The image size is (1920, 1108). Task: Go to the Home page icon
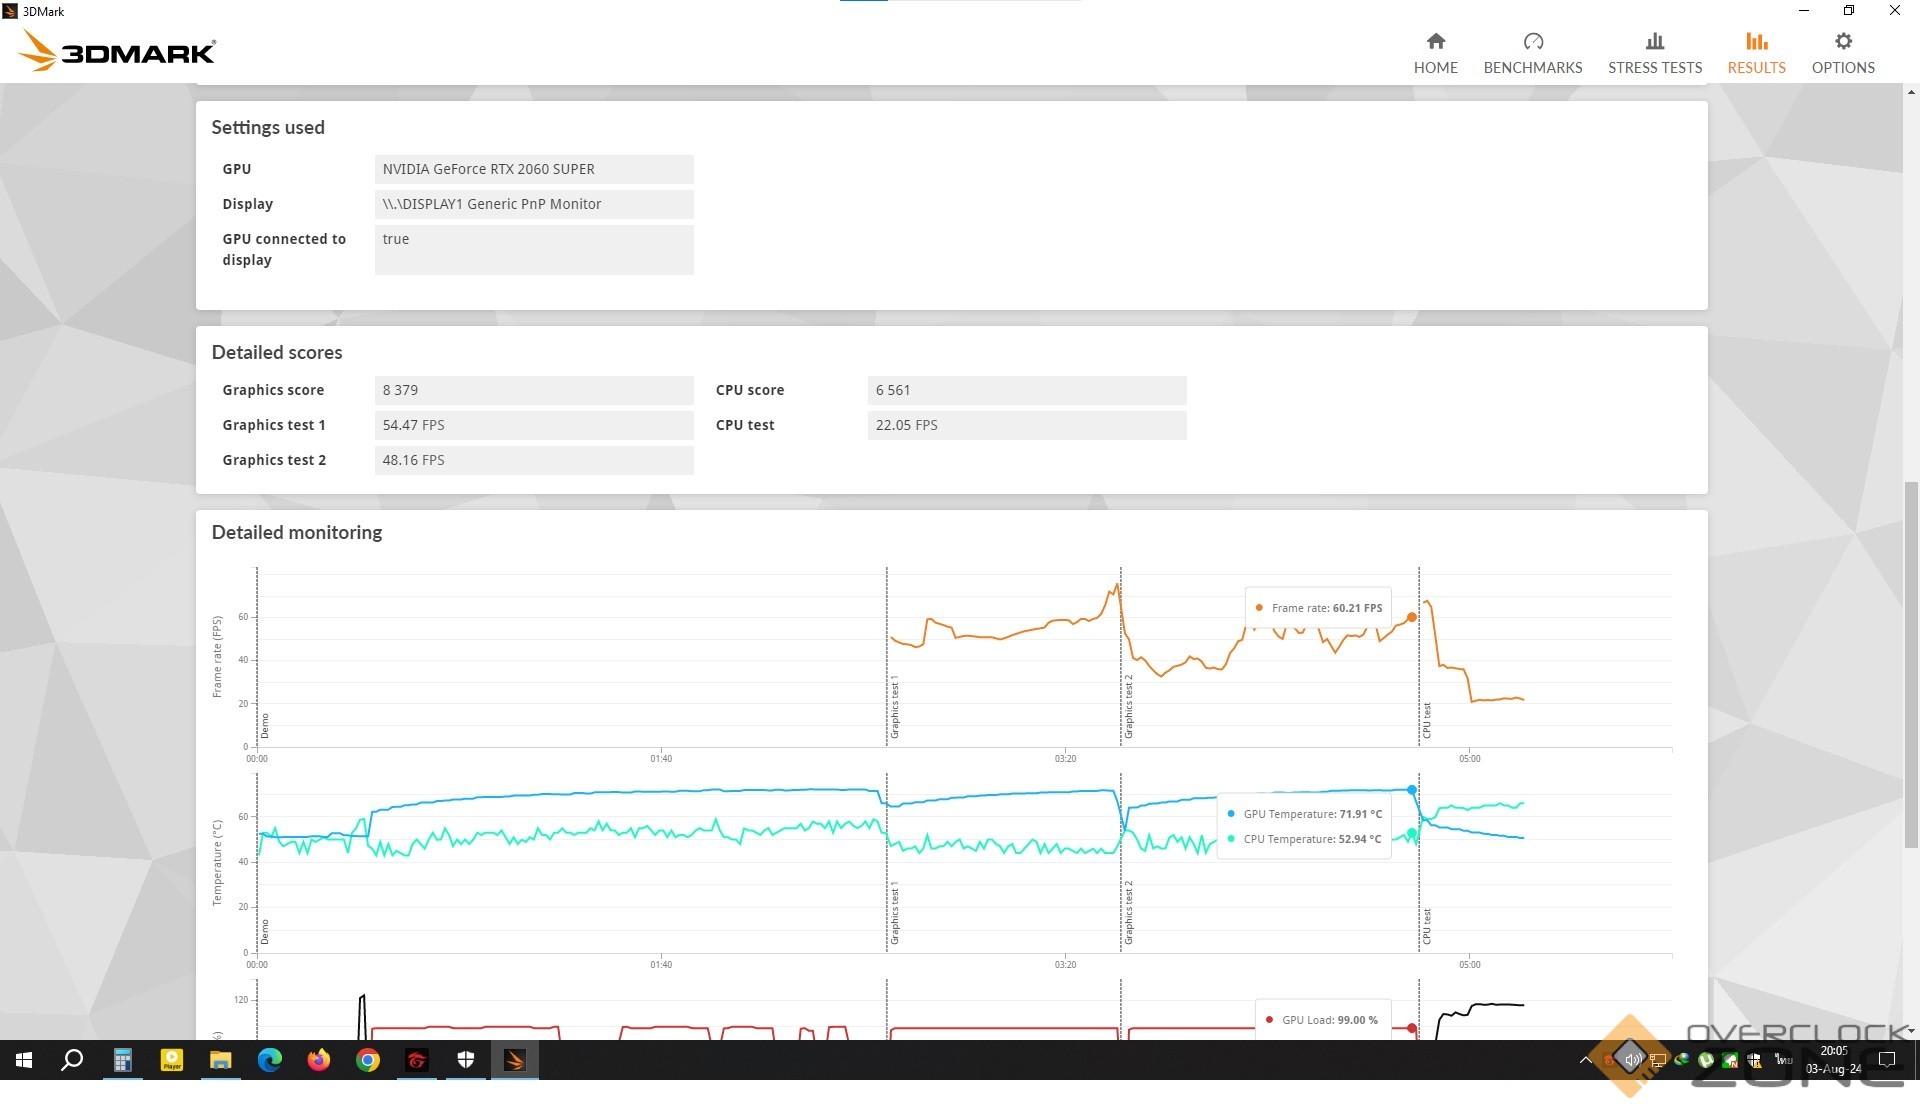(1435, 42)
